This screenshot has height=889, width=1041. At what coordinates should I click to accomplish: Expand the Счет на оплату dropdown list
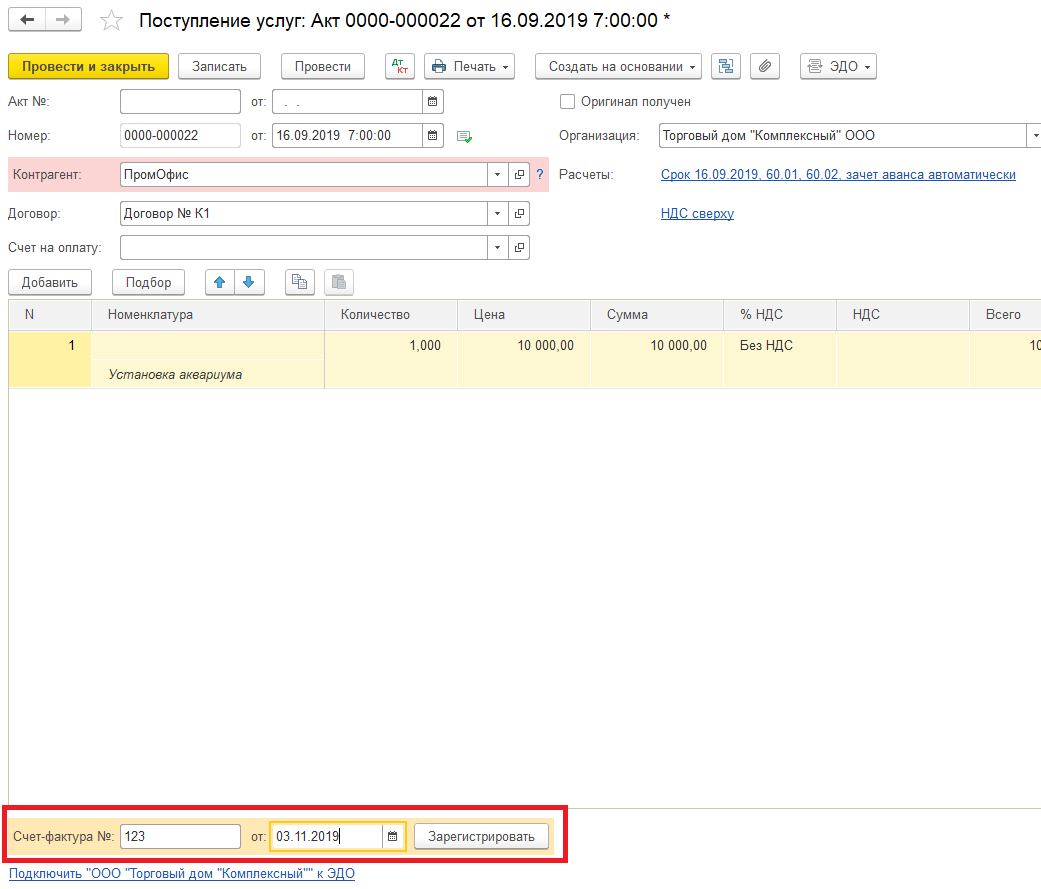[x=497, y=248]
